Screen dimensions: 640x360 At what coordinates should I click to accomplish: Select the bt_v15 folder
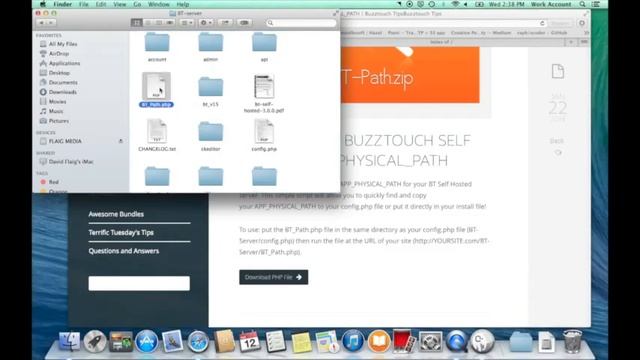(211, 91)
